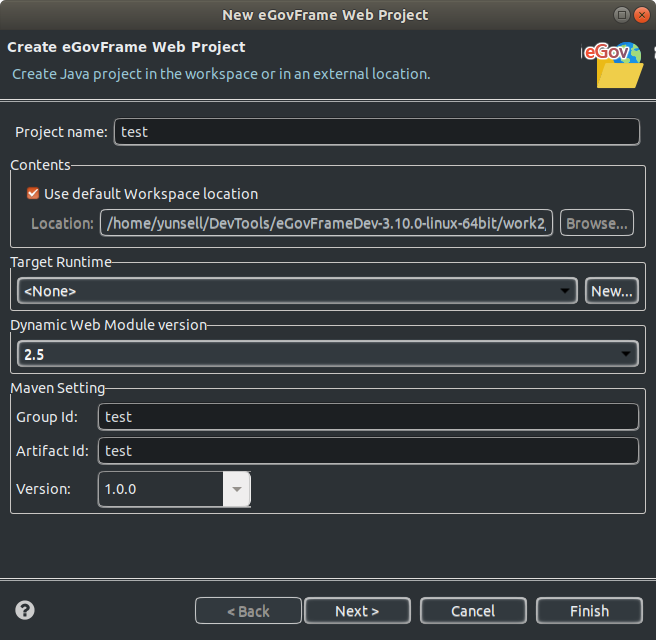Viewport: 656px width, 640px height.
Task: Click the Location path field
Action: tap(326, 223)
